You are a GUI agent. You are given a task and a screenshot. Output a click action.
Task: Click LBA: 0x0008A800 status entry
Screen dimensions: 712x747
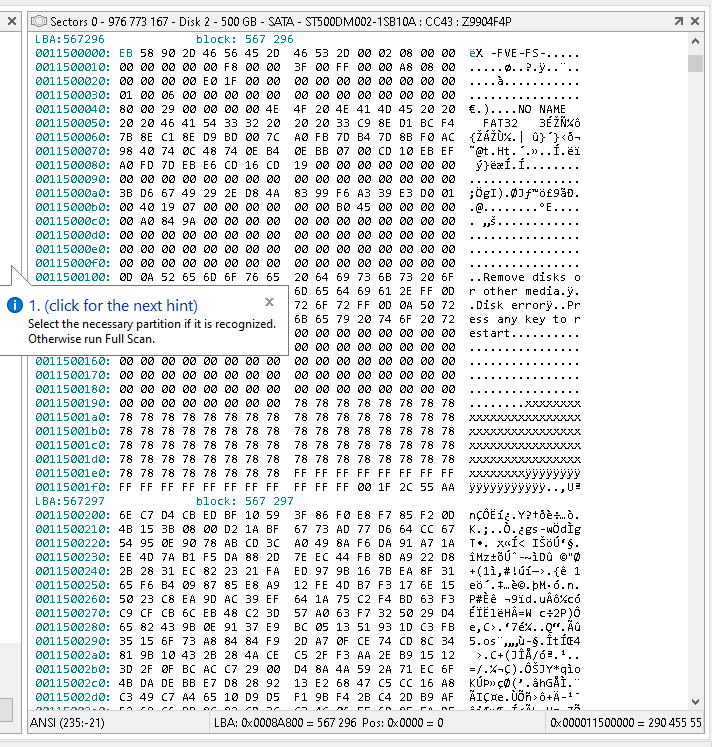tap(329, 723)
